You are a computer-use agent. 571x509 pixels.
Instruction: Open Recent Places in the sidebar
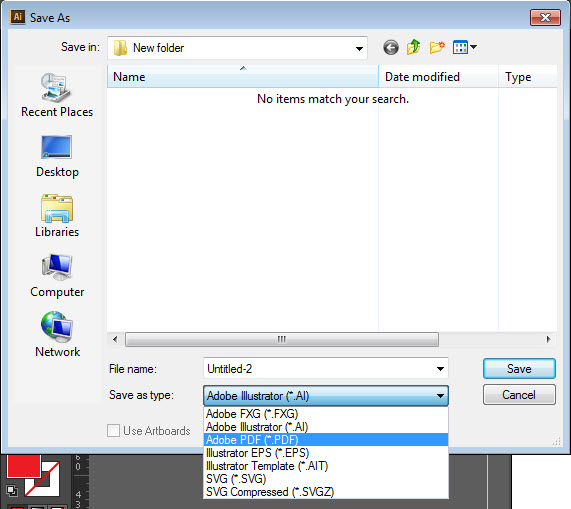[x=57, y=95]
